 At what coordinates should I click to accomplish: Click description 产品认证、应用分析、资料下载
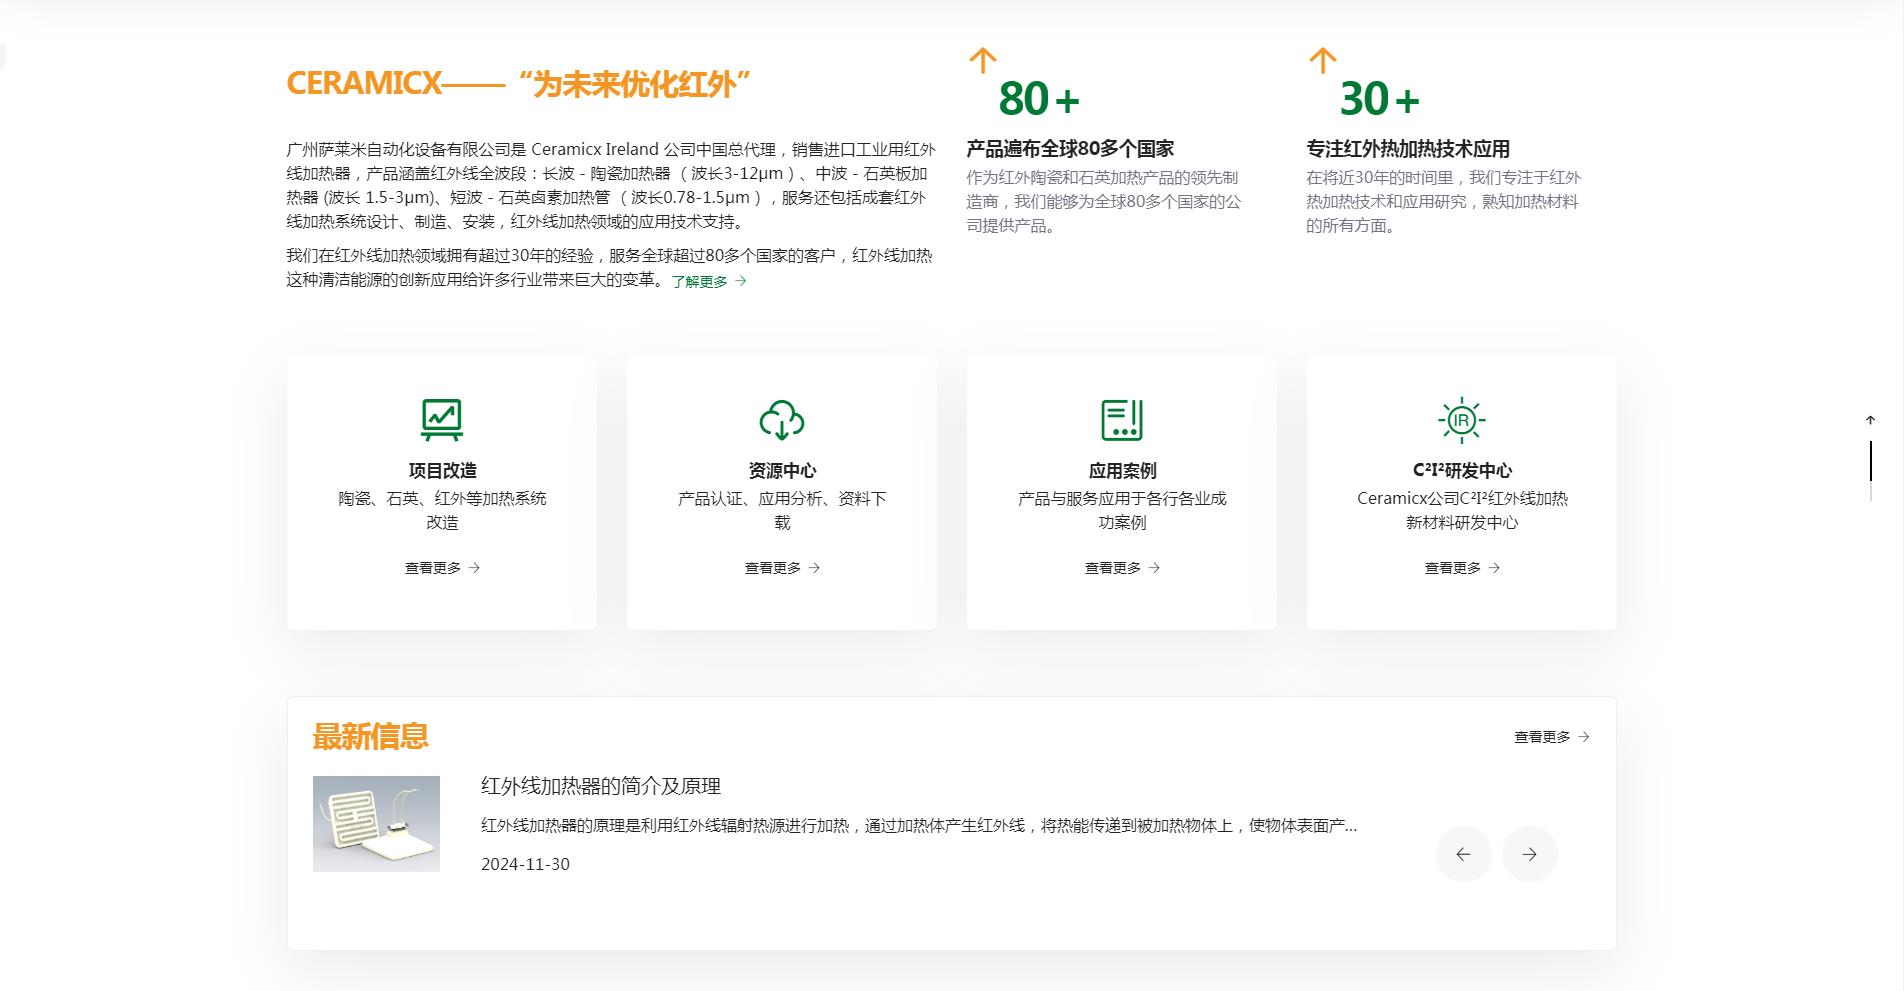tap(782, 510)
